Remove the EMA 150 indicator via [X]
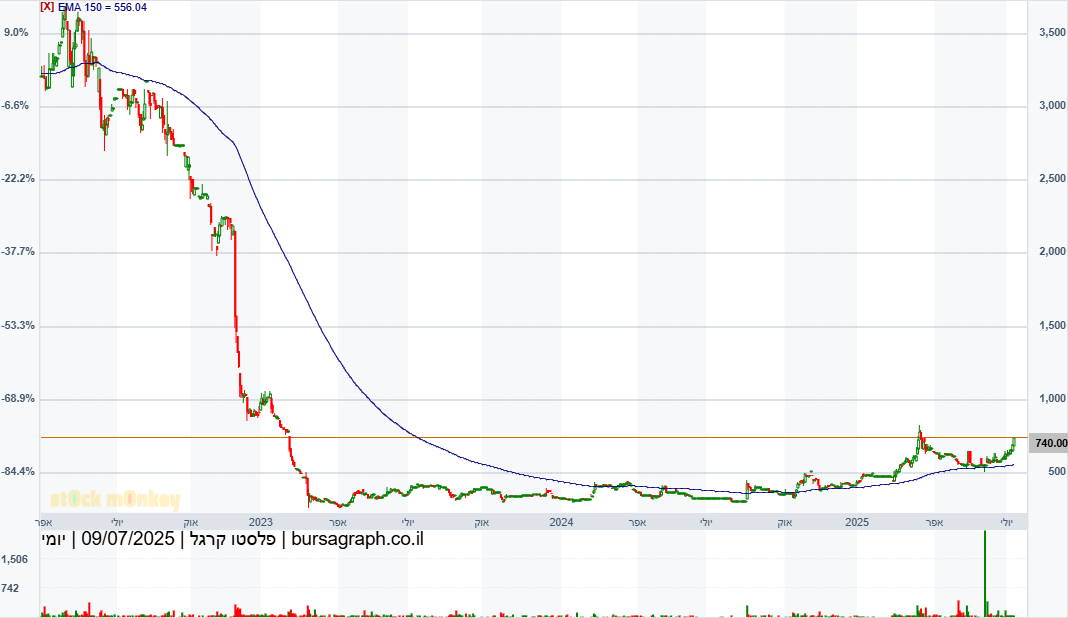Screen dimensions: 1068x618 (x=47, y=7)
